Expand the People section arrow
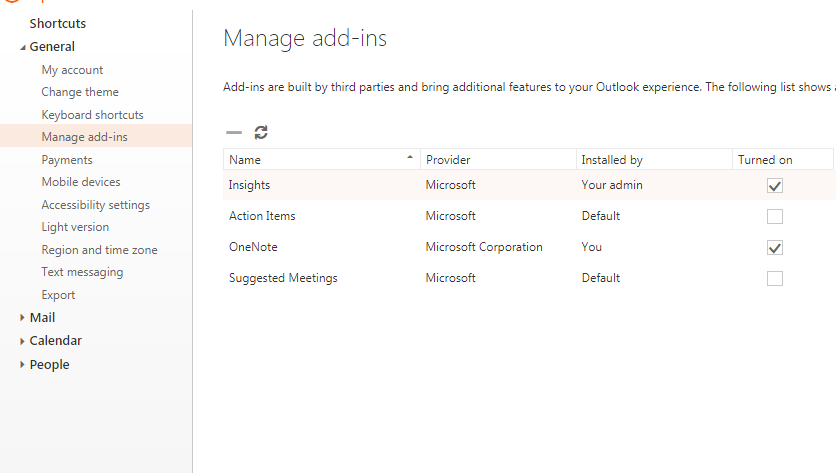836x473 pixels. (22, 364)
